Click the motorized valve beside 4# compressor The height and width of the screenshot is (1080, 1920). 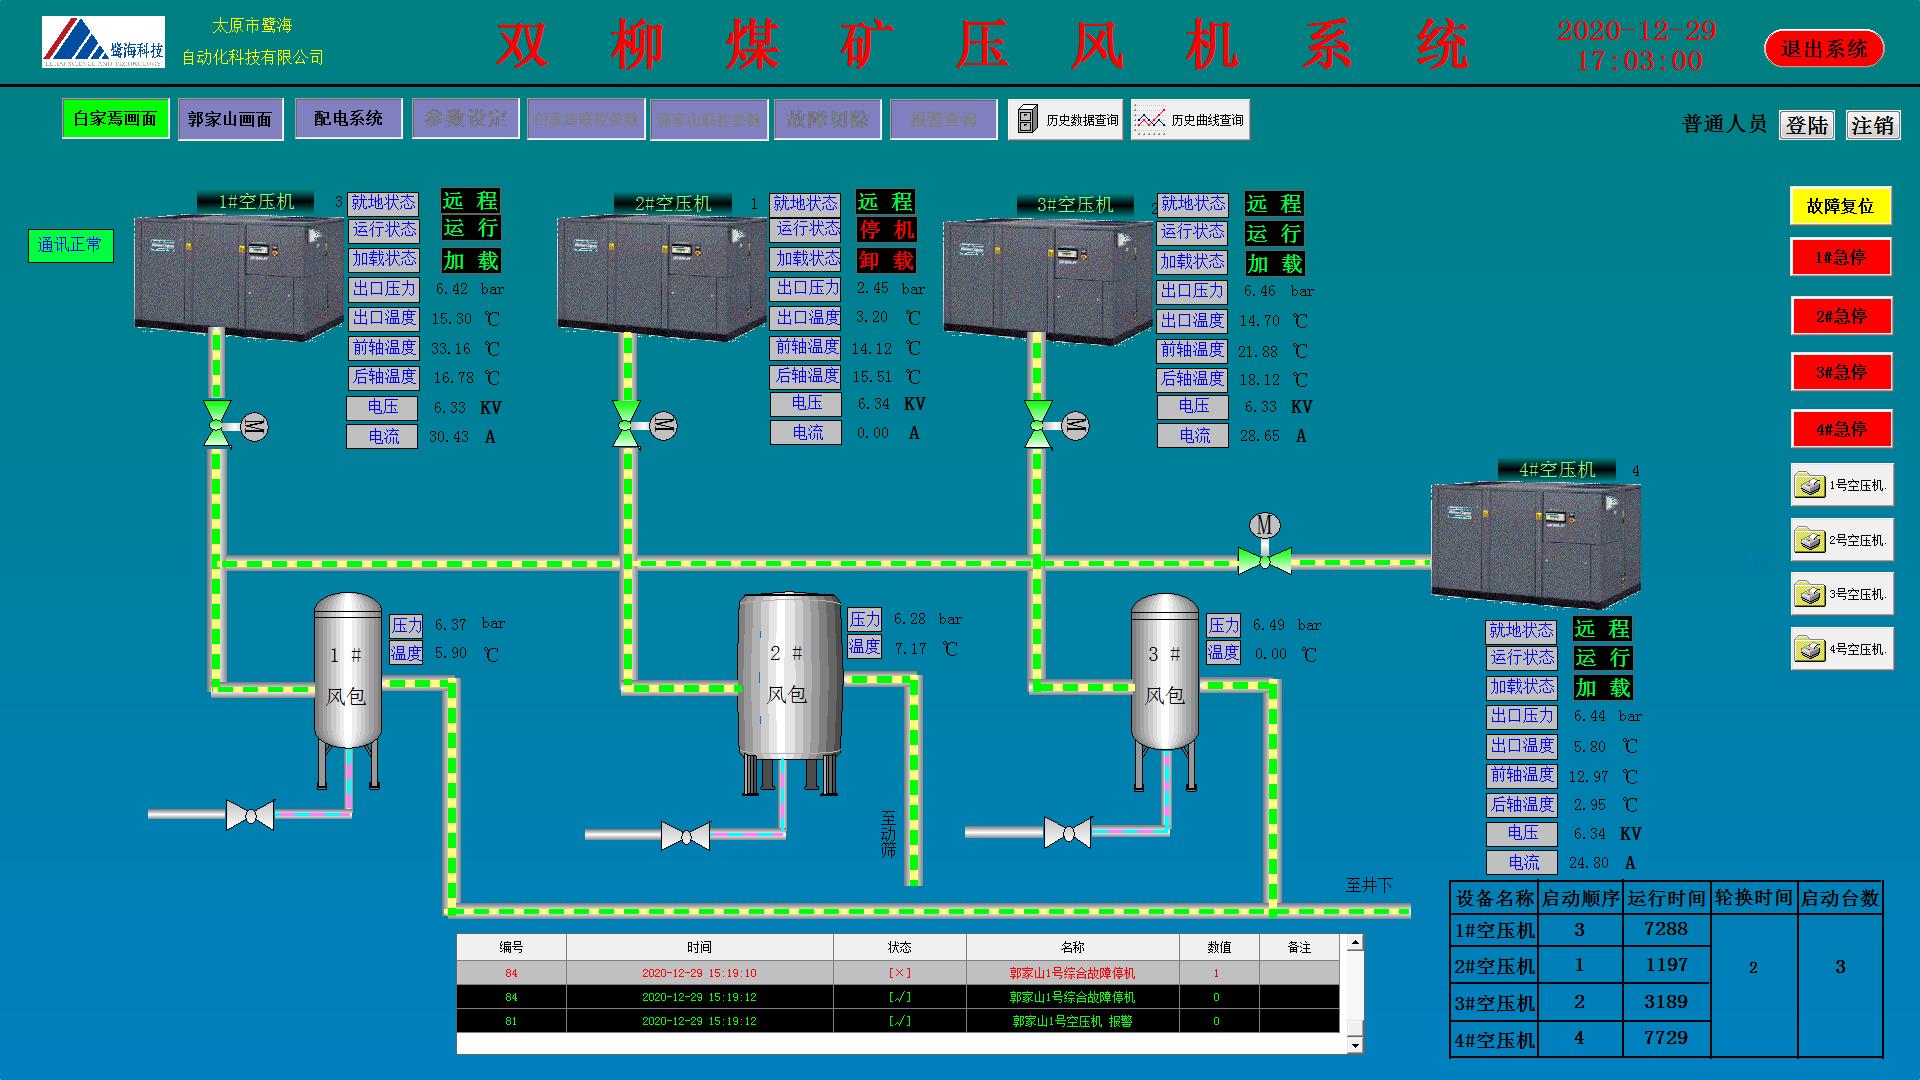click(x=1265, y=560)
